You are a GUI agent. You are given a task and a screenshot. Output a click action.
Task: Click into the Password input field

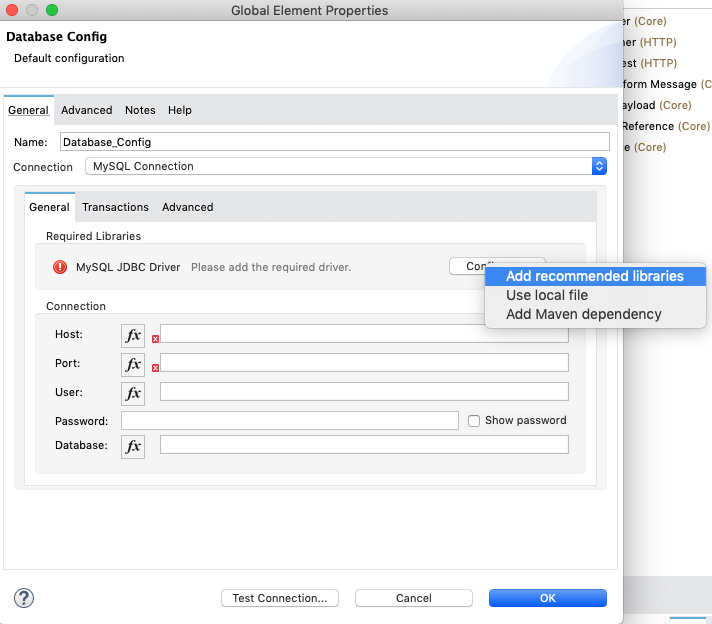click(x=289, y=421)
